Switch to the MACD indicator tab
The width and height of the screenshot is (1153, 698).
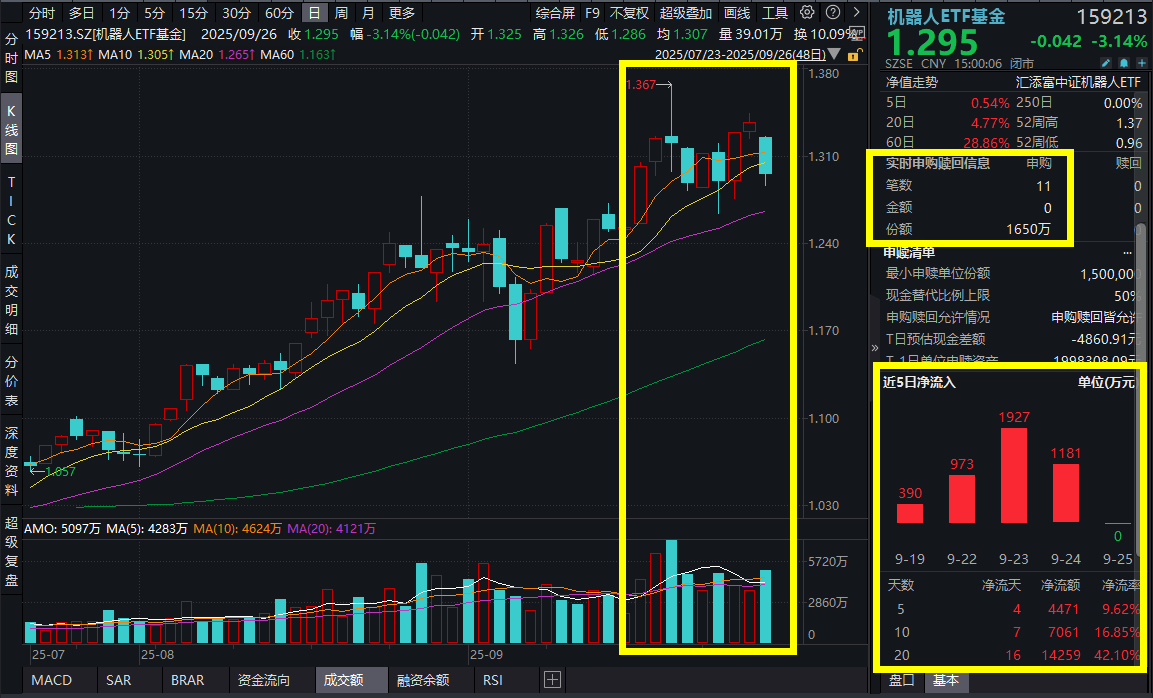51,680
